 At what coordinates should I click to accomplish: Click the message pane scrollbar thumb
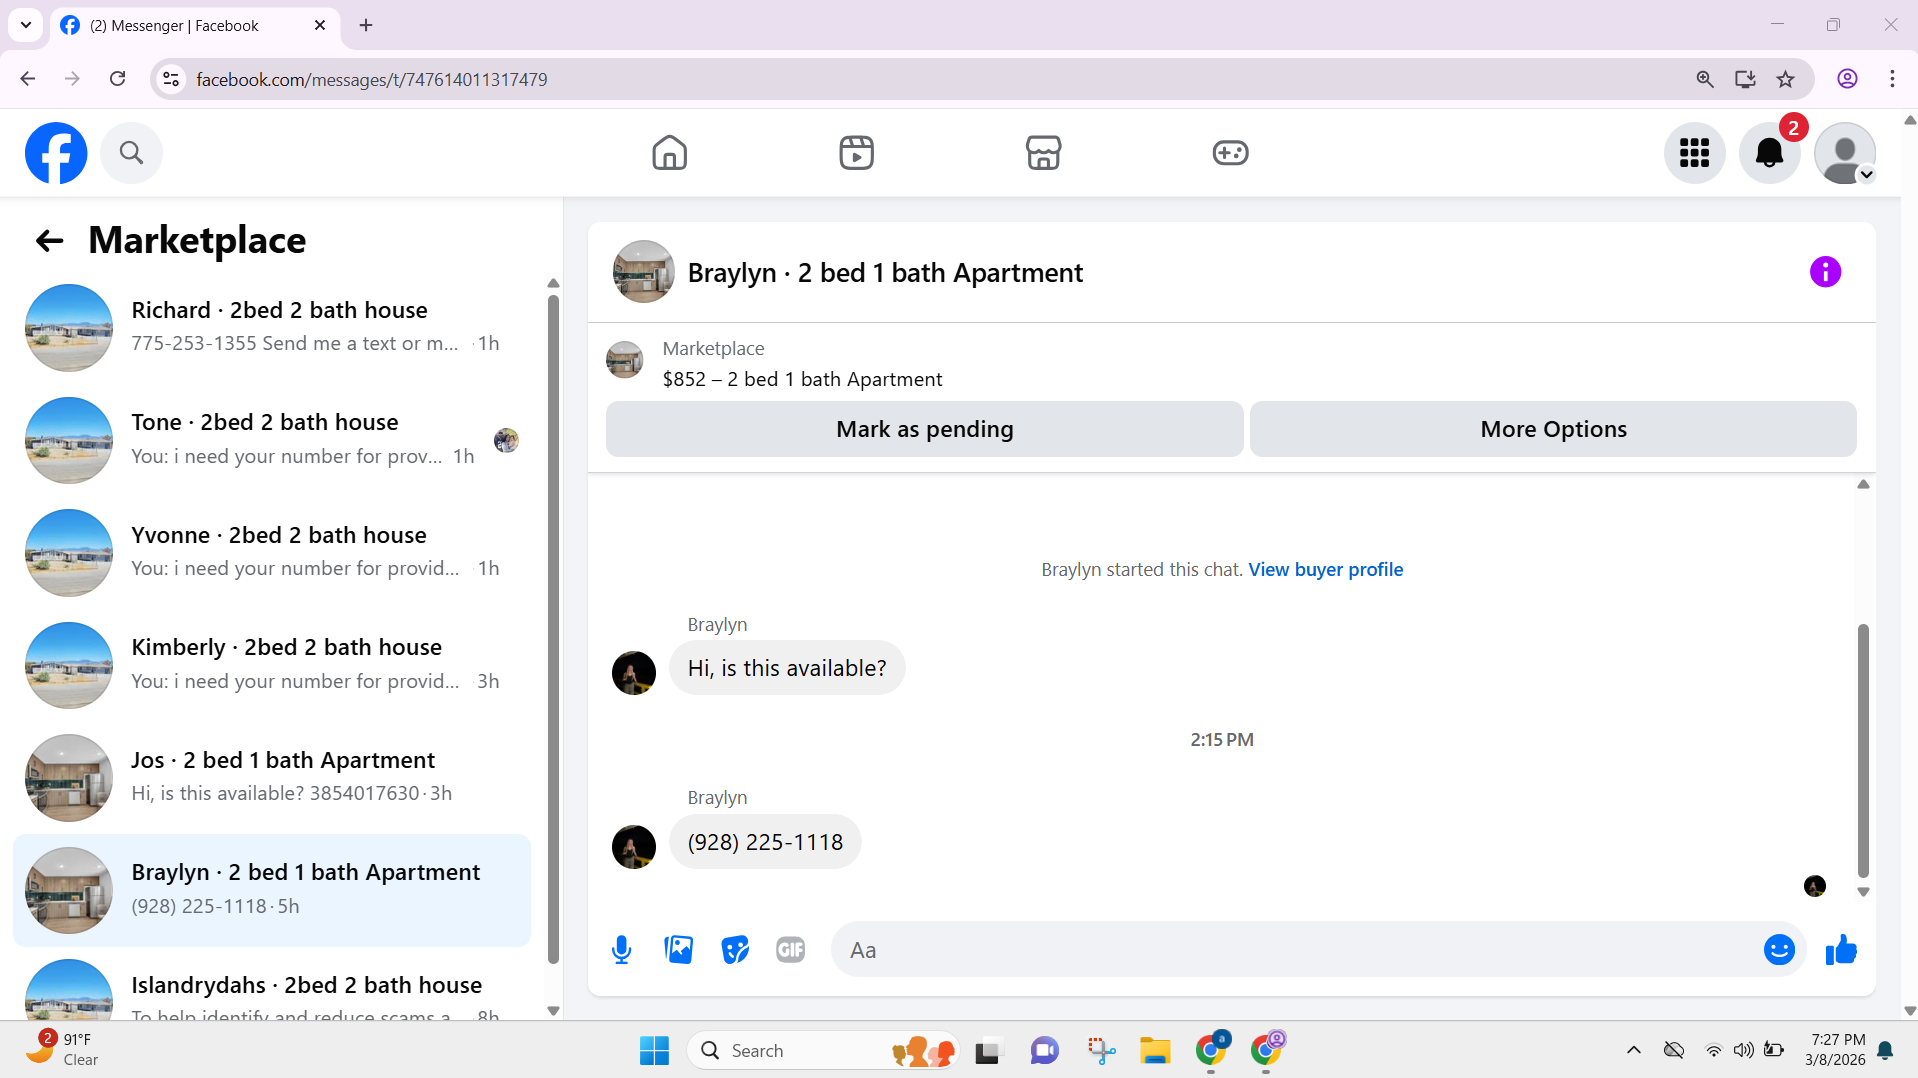(x=1863, y=750)
